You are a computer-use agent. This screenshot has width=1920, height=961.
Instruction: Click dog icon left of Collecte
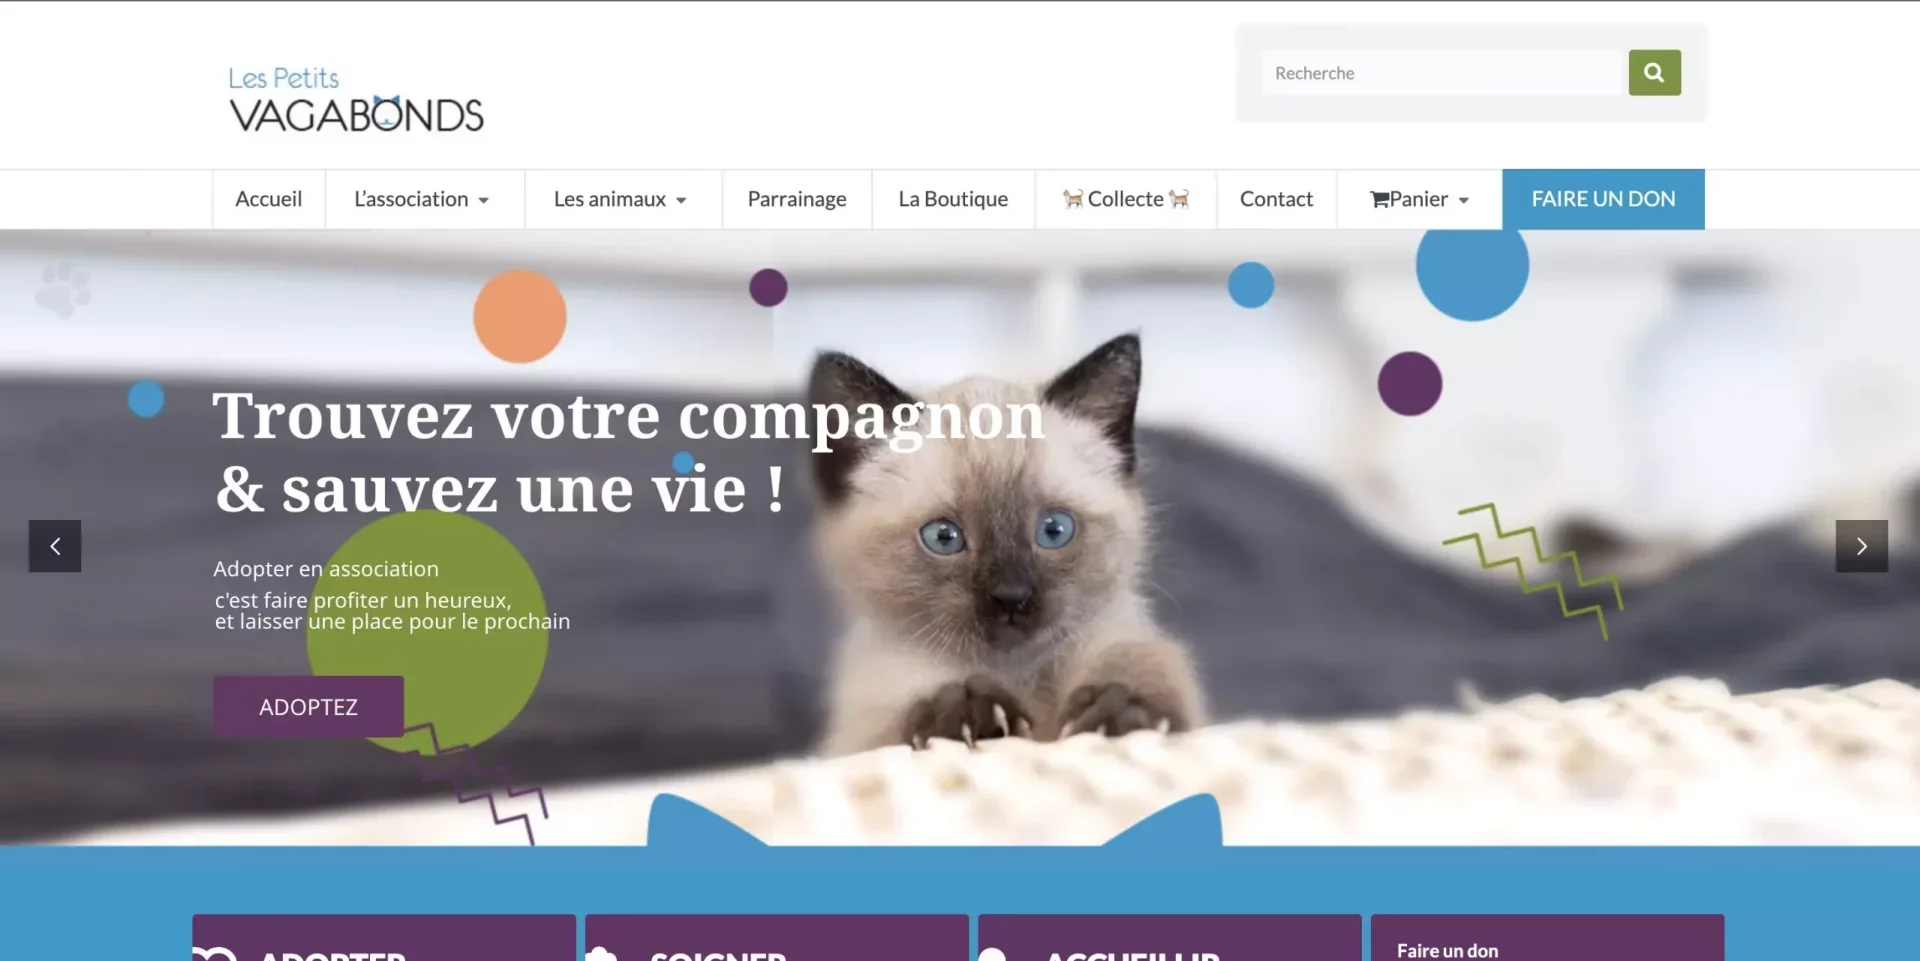(x=1073, y=199)
